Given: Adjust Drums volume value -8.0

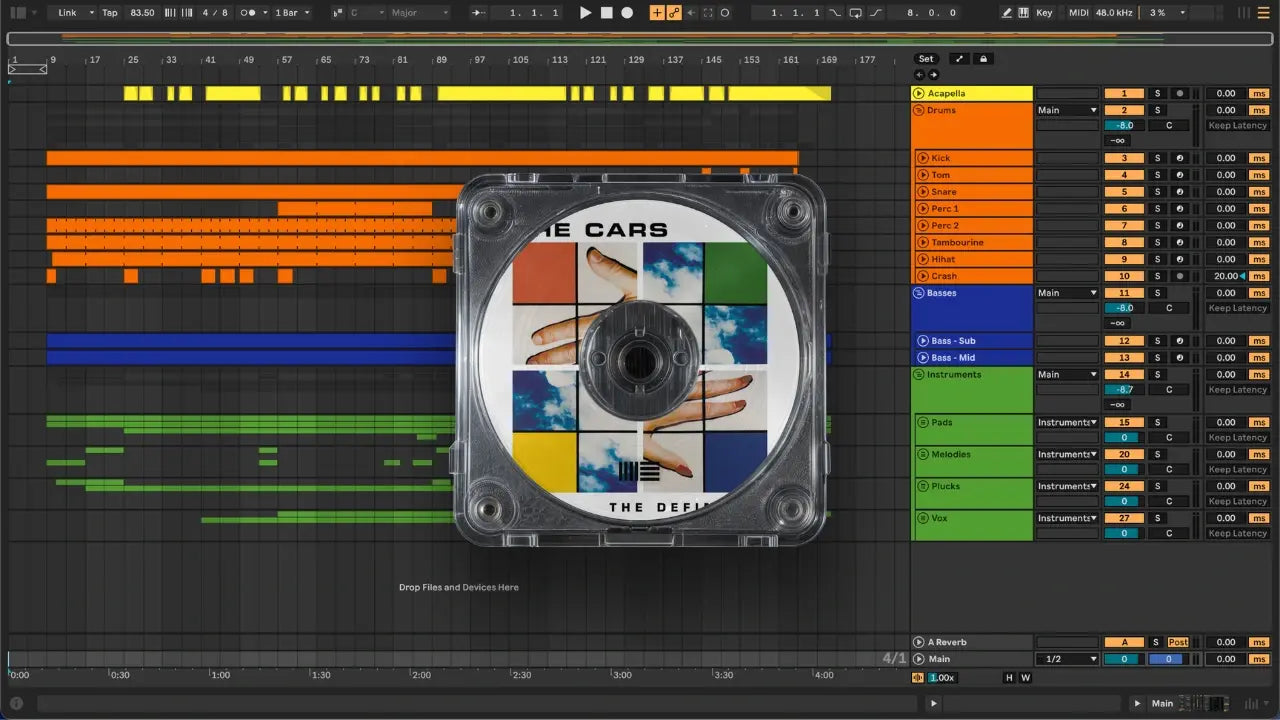Looking at the screenshot, I should point(1124,126).
